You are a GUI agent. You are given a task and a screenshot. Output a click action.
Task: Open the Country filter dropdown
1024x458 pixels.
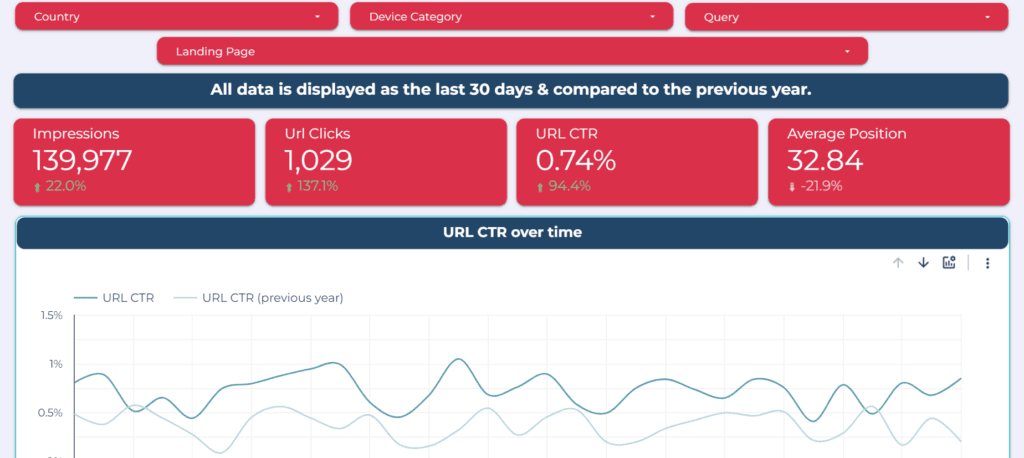(x=175, y=17)
